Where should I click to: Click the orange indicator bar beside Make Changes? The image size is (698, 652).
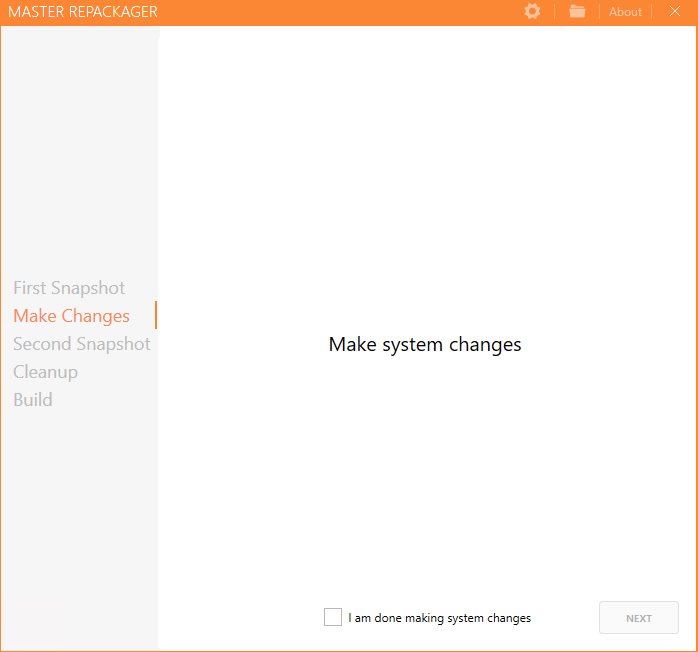156,316
